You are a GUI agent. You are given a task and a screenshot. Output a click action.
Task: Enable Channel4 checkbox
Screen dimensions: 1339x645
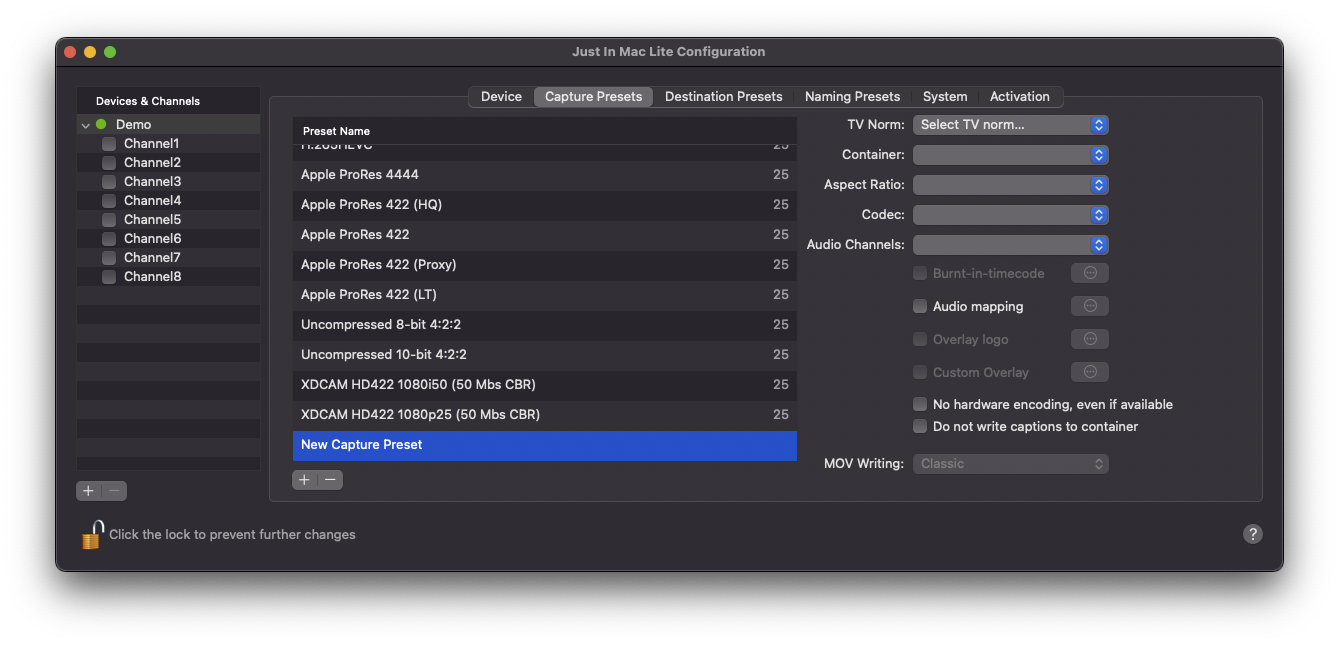109,201
